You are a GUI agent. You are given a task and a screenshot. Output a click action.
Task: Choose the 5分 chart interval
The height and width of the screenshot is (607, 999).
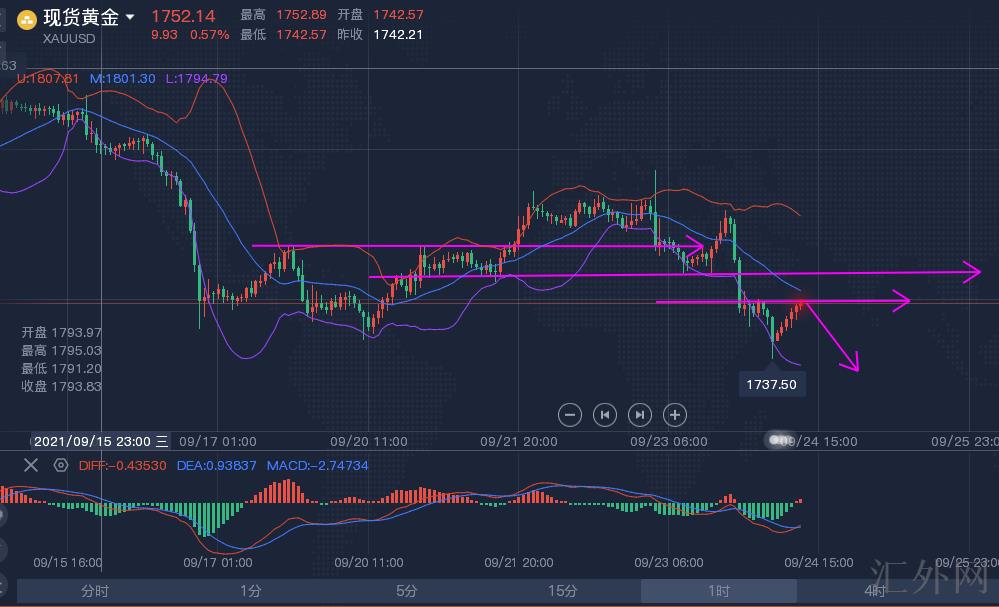406,591
